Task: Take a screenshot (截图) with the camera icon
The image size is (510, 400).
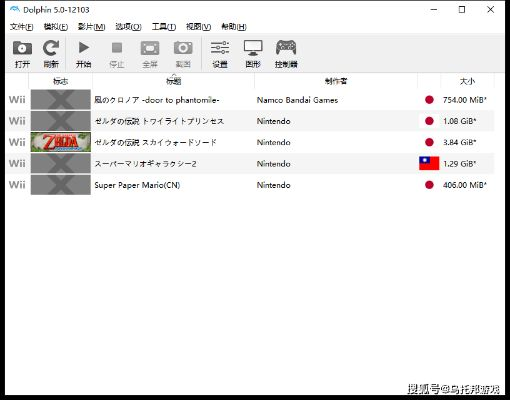Action: point(183,53)
